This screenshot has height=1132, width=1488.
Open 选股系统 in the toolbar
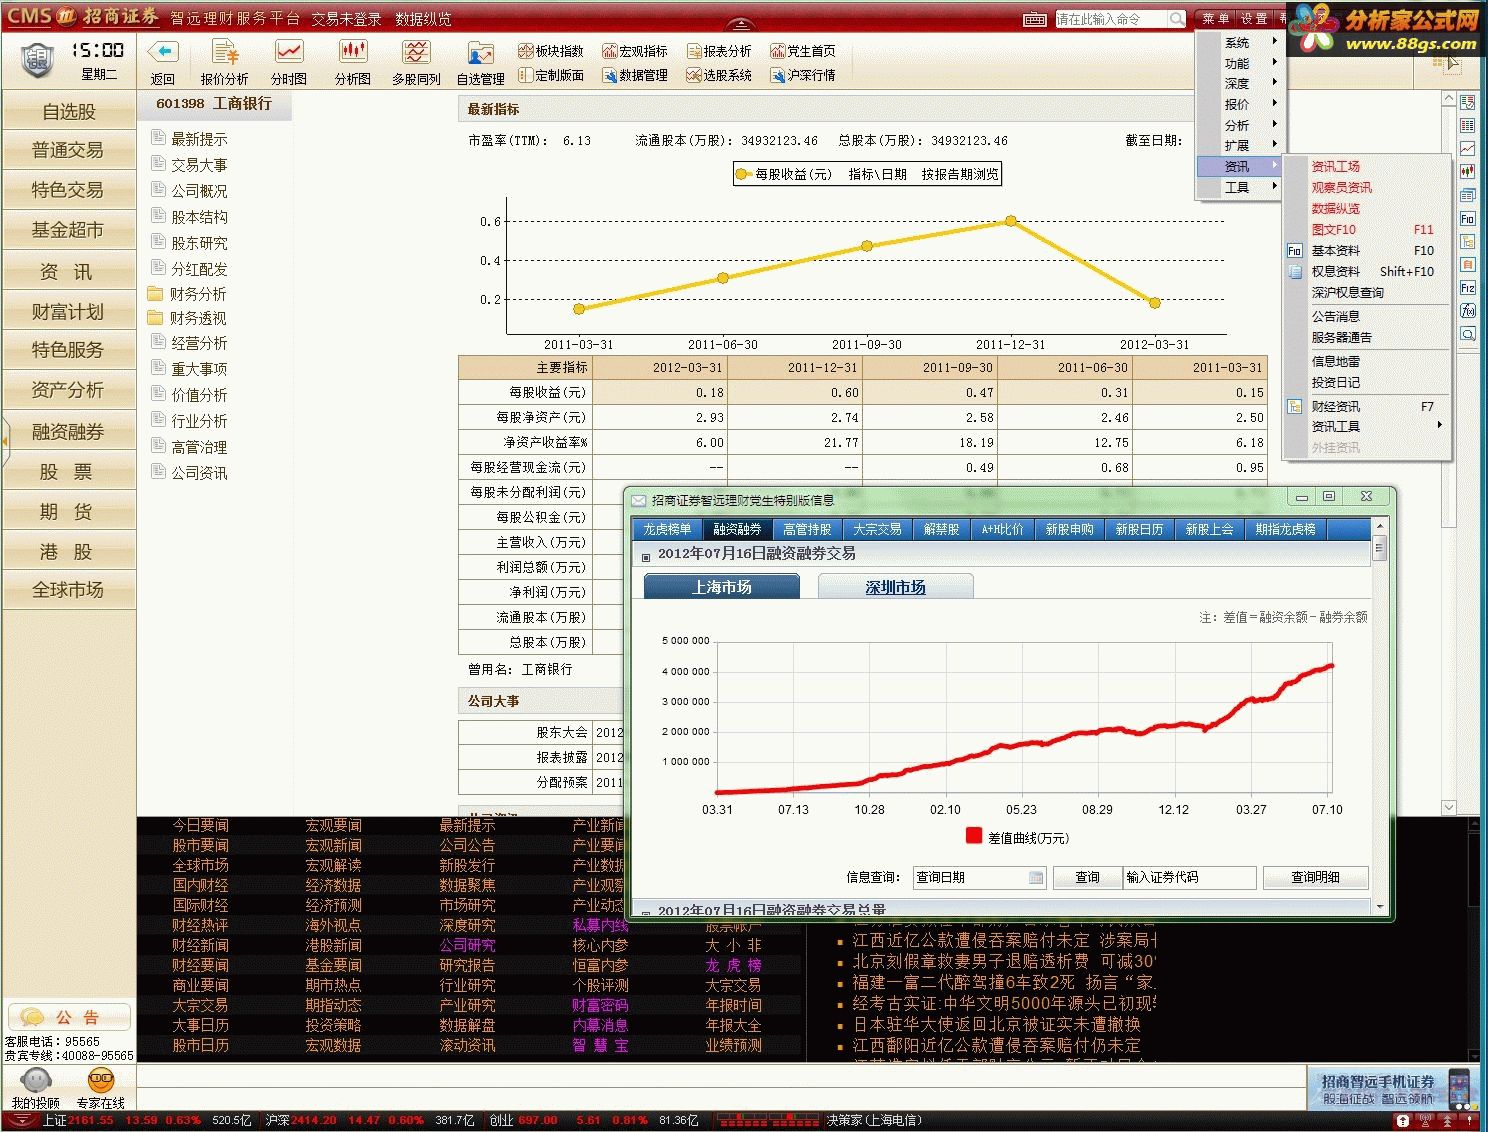719,75
